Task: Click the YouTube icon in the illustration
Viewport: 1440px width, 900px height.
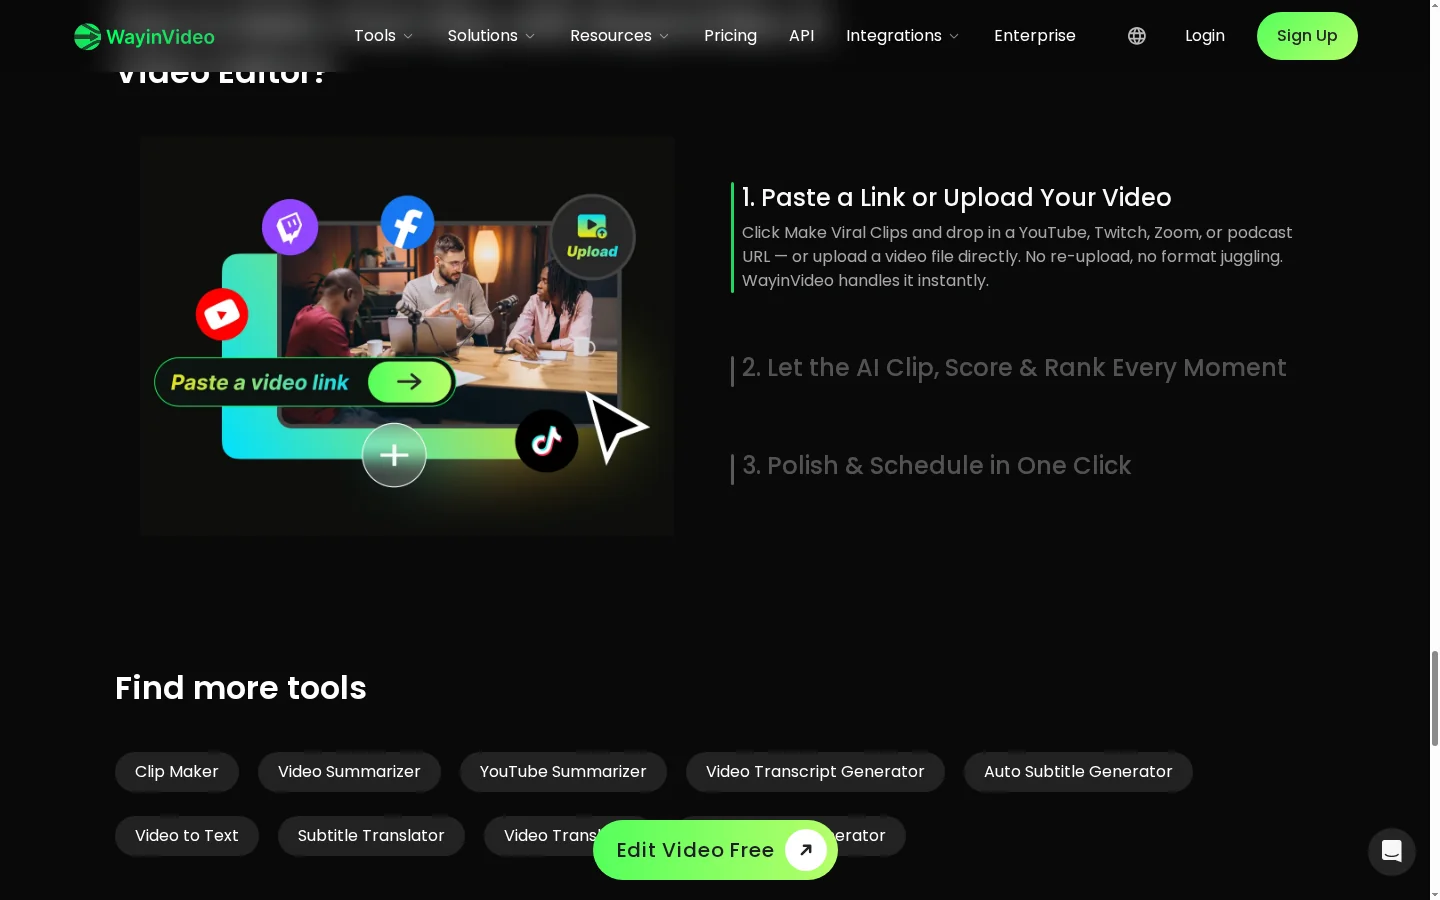Action: click(222, 315)
